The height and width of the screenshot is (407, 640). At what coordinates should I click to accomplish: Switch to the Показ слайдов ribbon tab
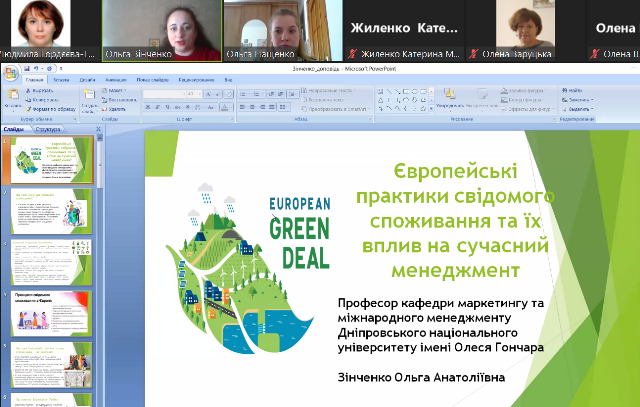152,80
